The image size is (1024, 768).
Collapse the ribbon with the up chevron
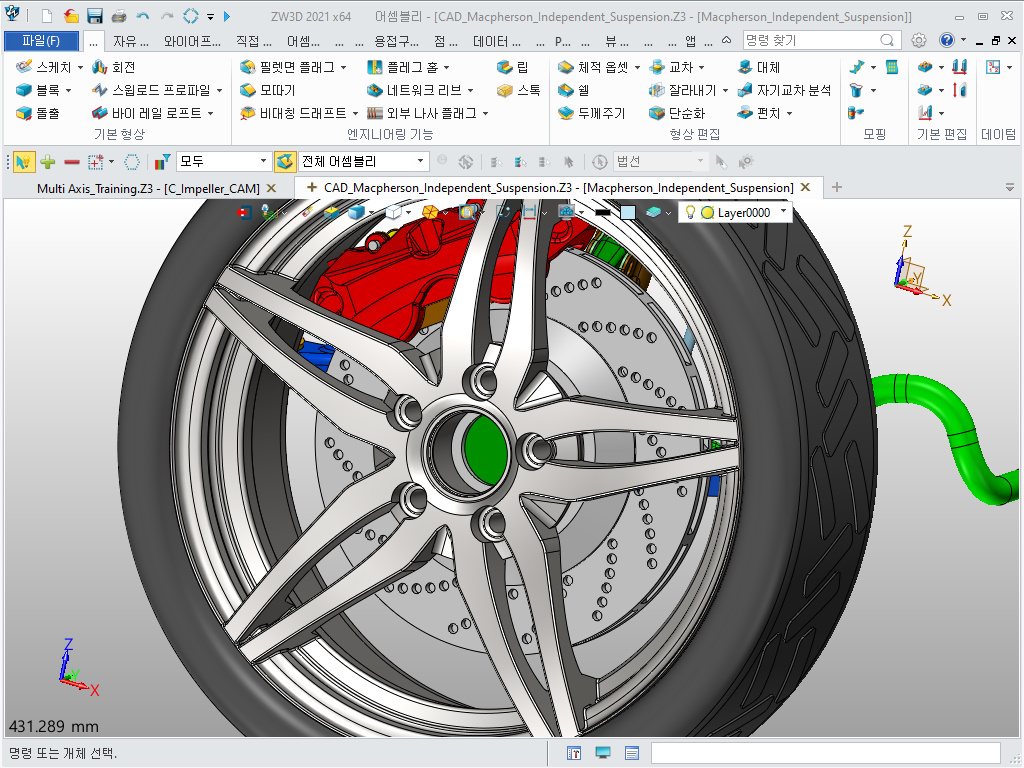[726, 40]
